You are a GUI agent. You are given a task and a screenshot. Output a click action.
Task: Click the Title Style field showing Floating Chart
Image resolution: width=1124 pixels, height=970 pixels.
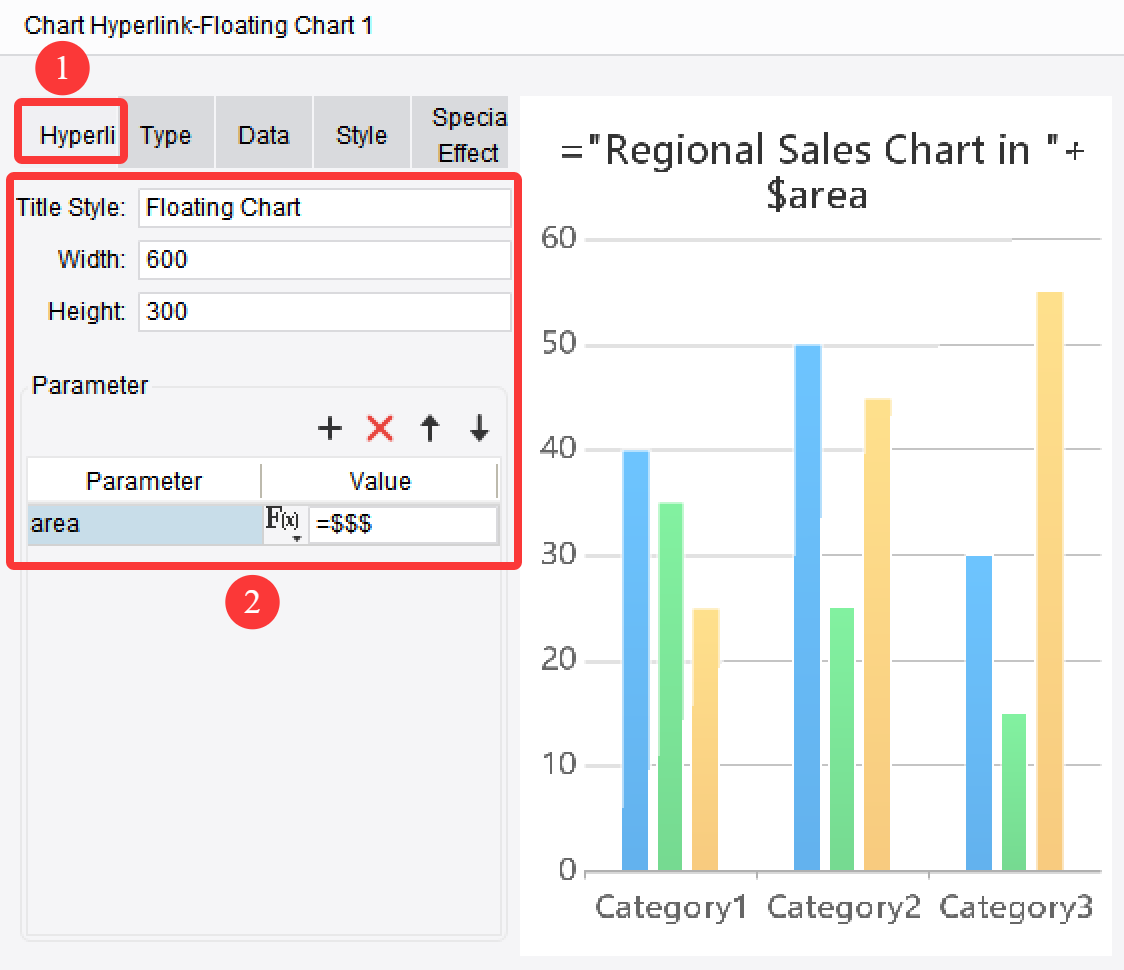coord(324,207)
